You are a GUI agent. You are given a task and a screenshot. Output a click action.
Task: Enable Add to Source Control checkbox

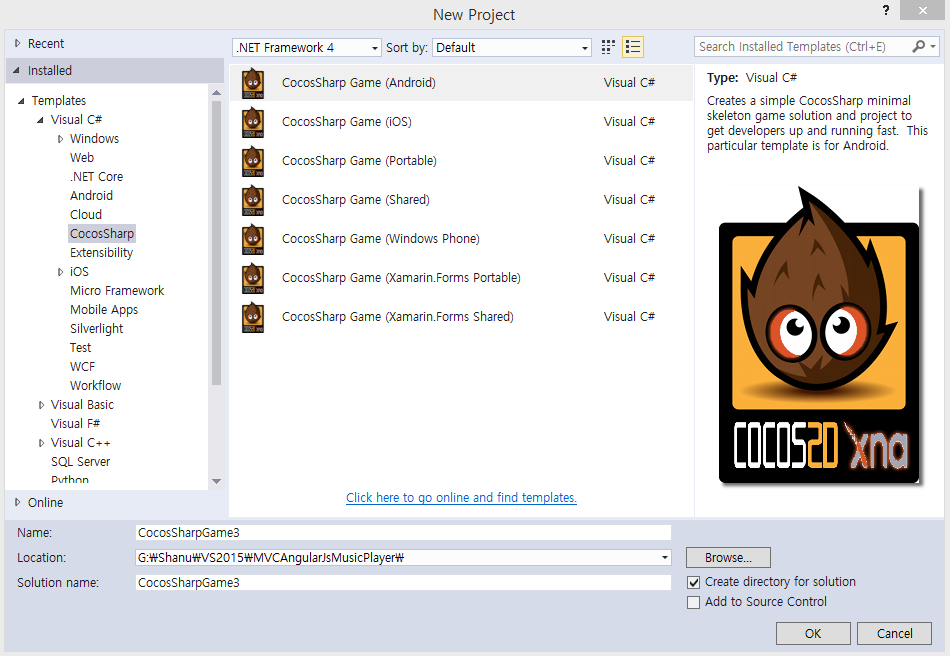click(x=694, y=602)
